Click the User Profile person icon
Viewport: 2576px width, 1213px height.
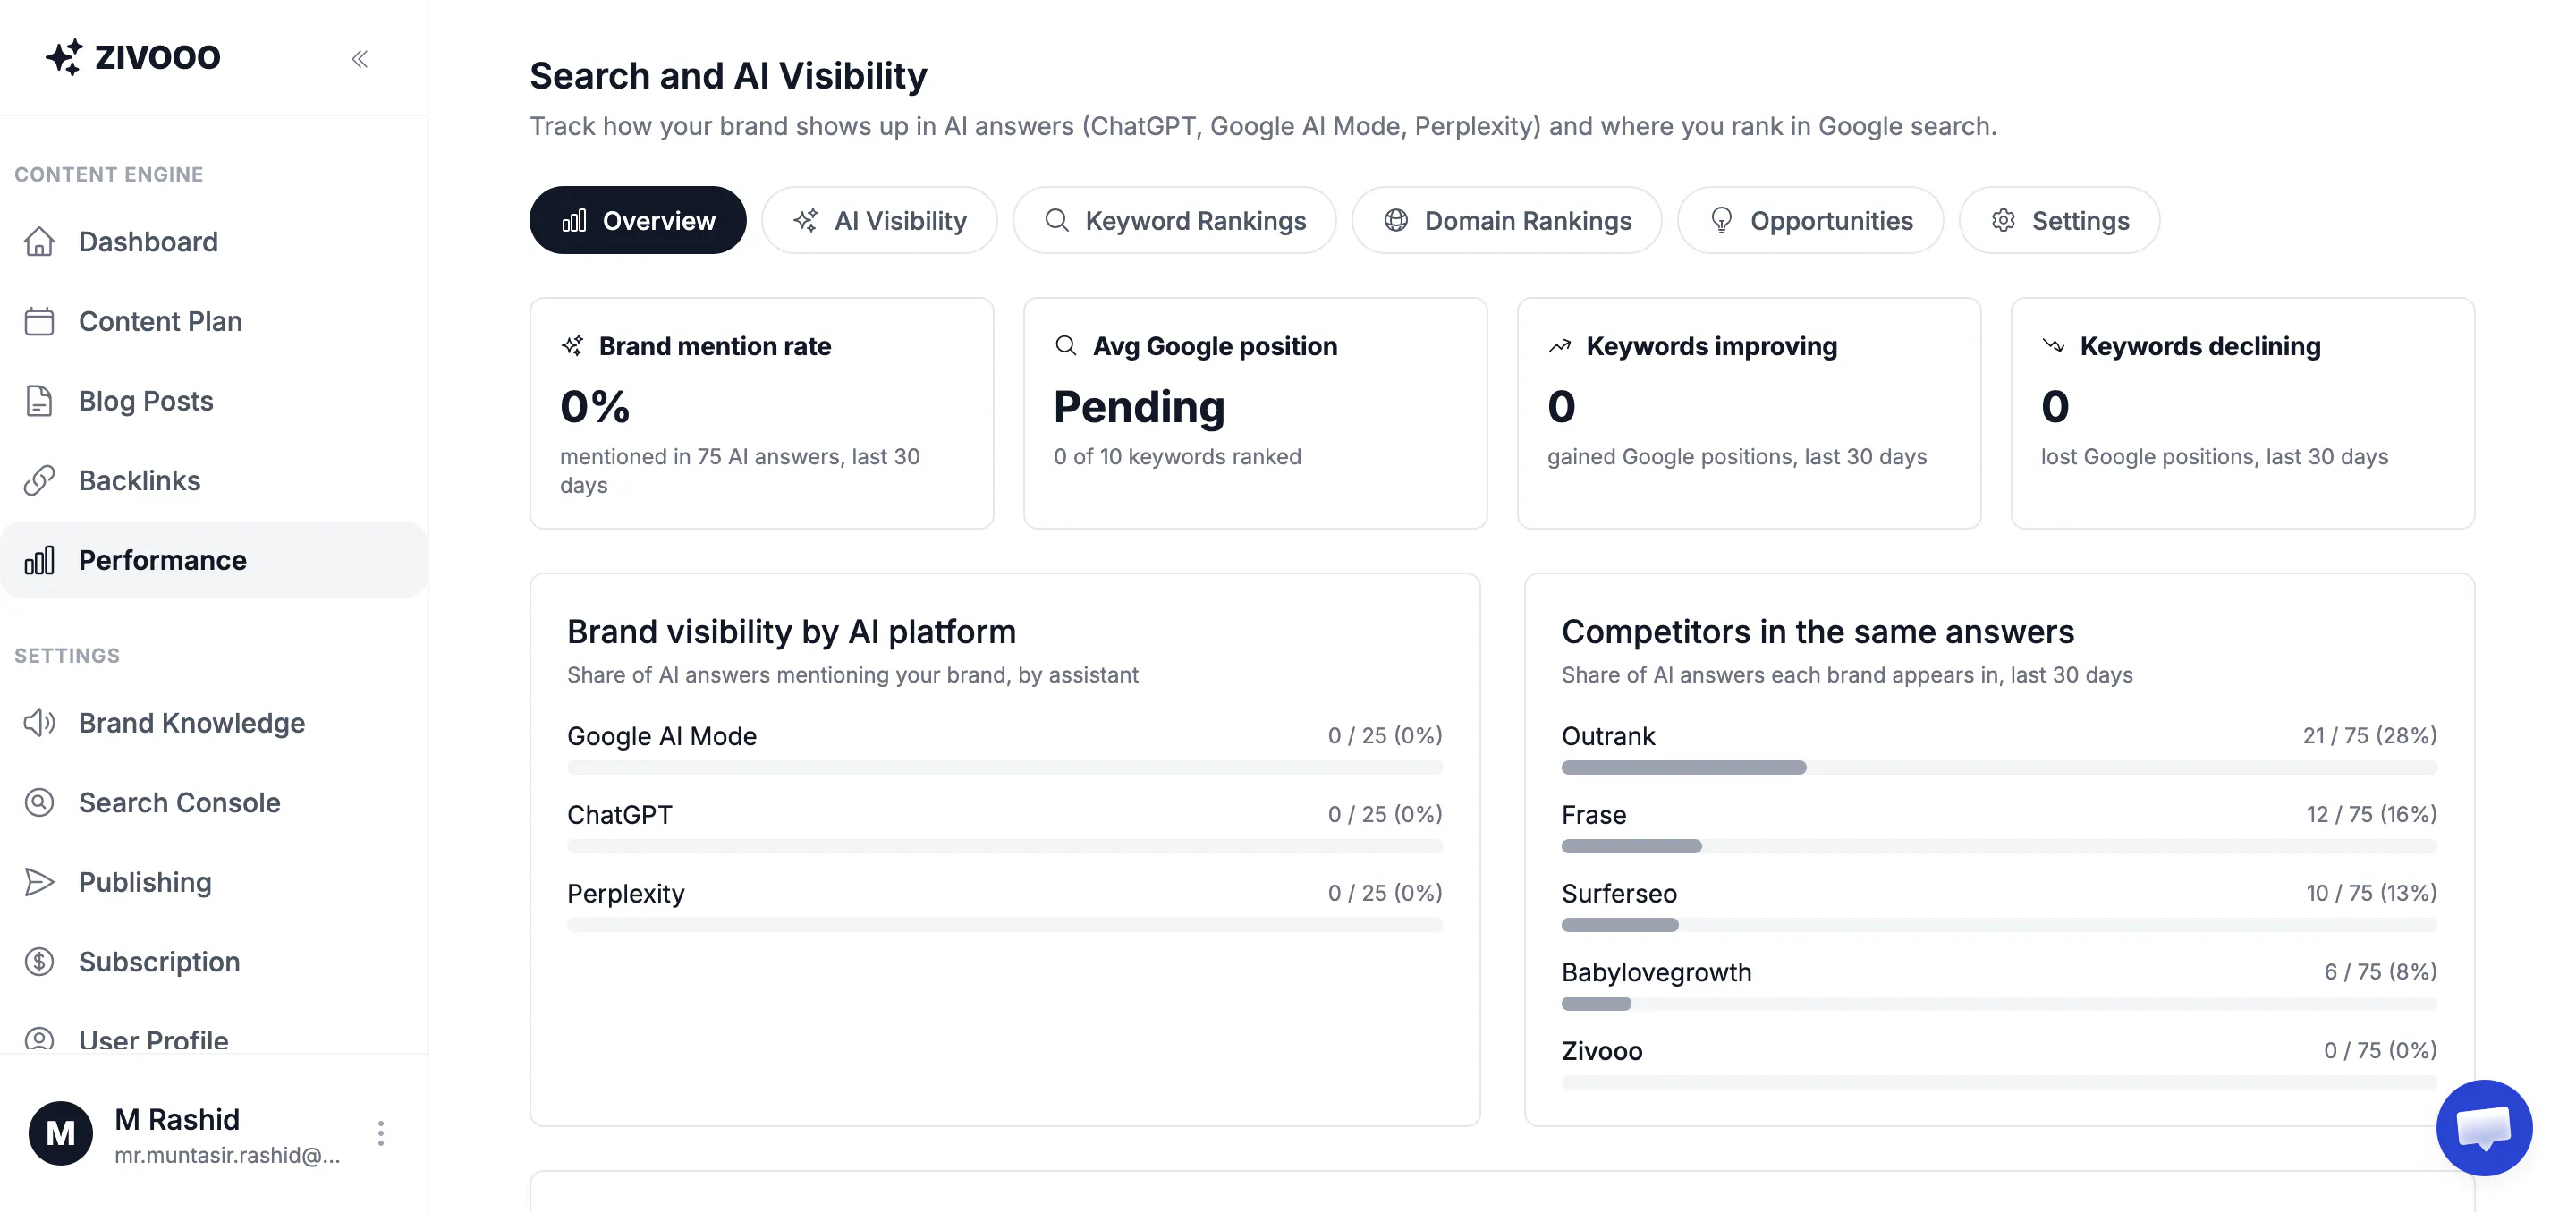[39, 1039]
